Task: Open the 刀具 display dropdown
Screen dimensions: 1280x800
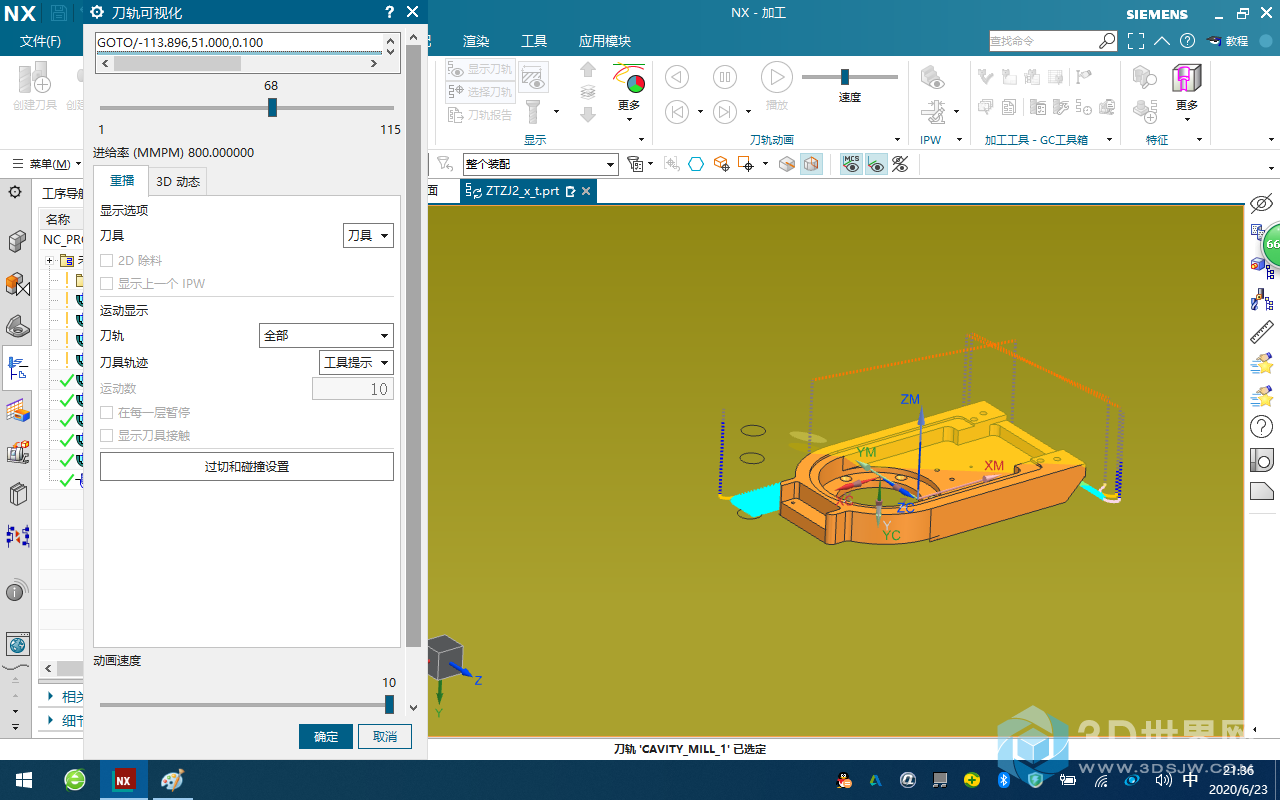Action: point(368,235)
